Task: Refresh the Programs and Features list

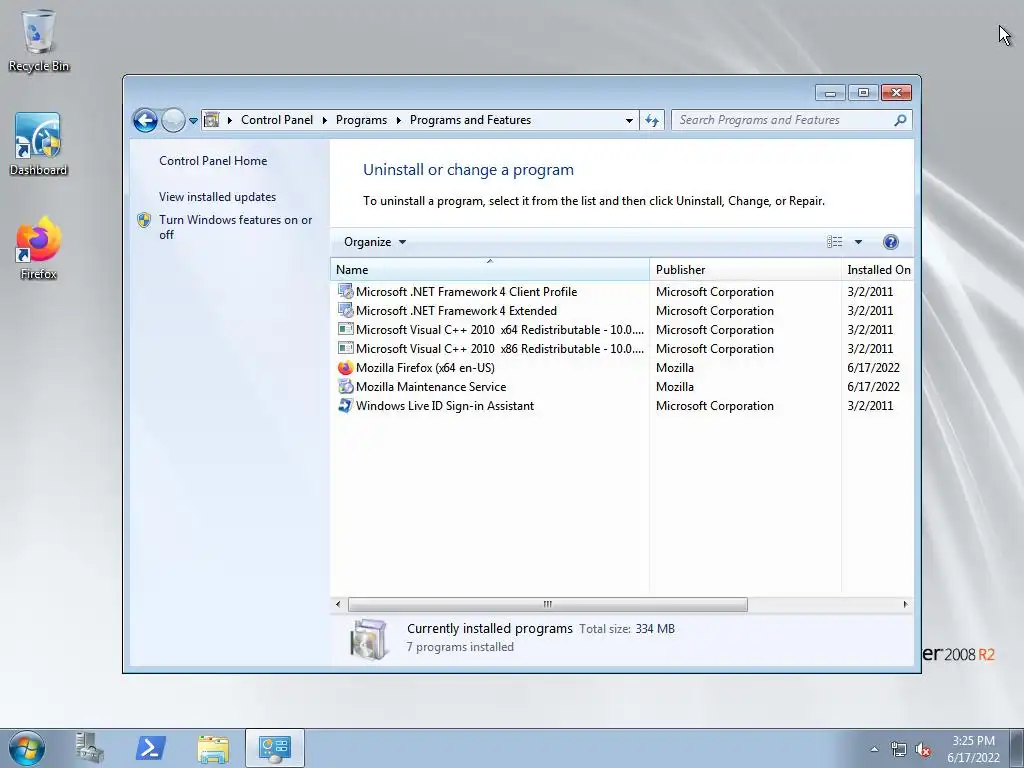Action: click(x=652, y=120)
